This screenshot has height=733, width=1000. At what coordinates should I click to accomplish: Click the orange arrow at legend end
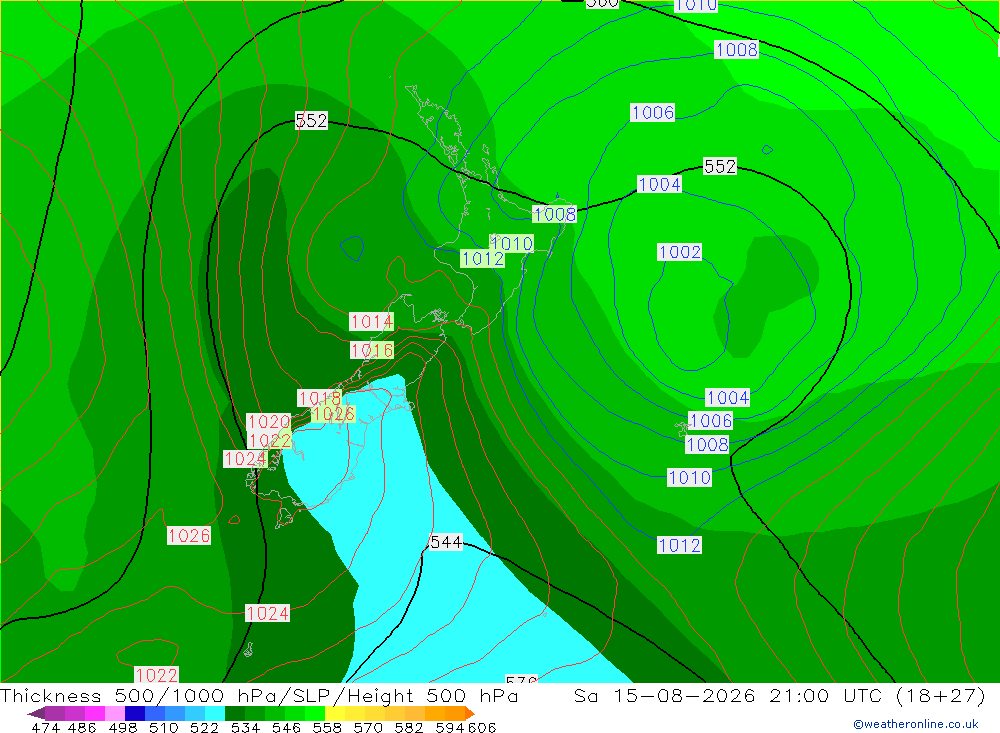click(x=470, y=713)
